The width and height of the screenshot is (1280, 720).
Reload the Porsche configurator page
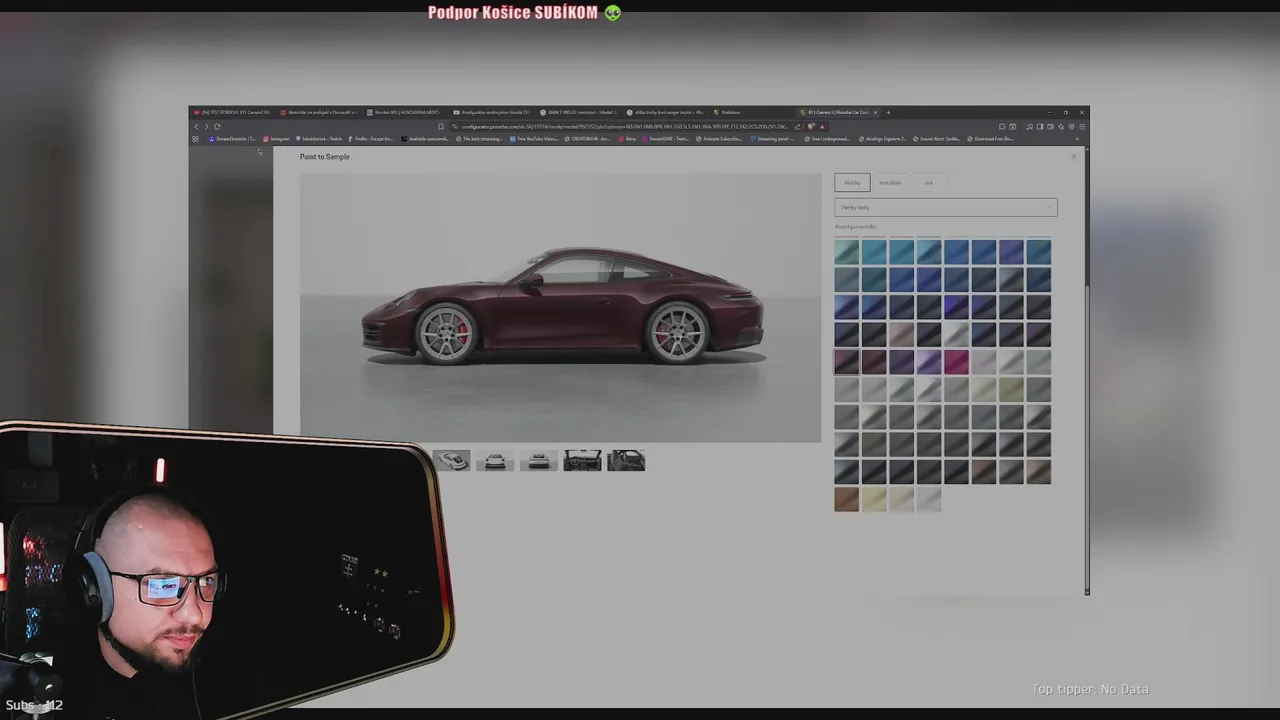tap(217, 126)
